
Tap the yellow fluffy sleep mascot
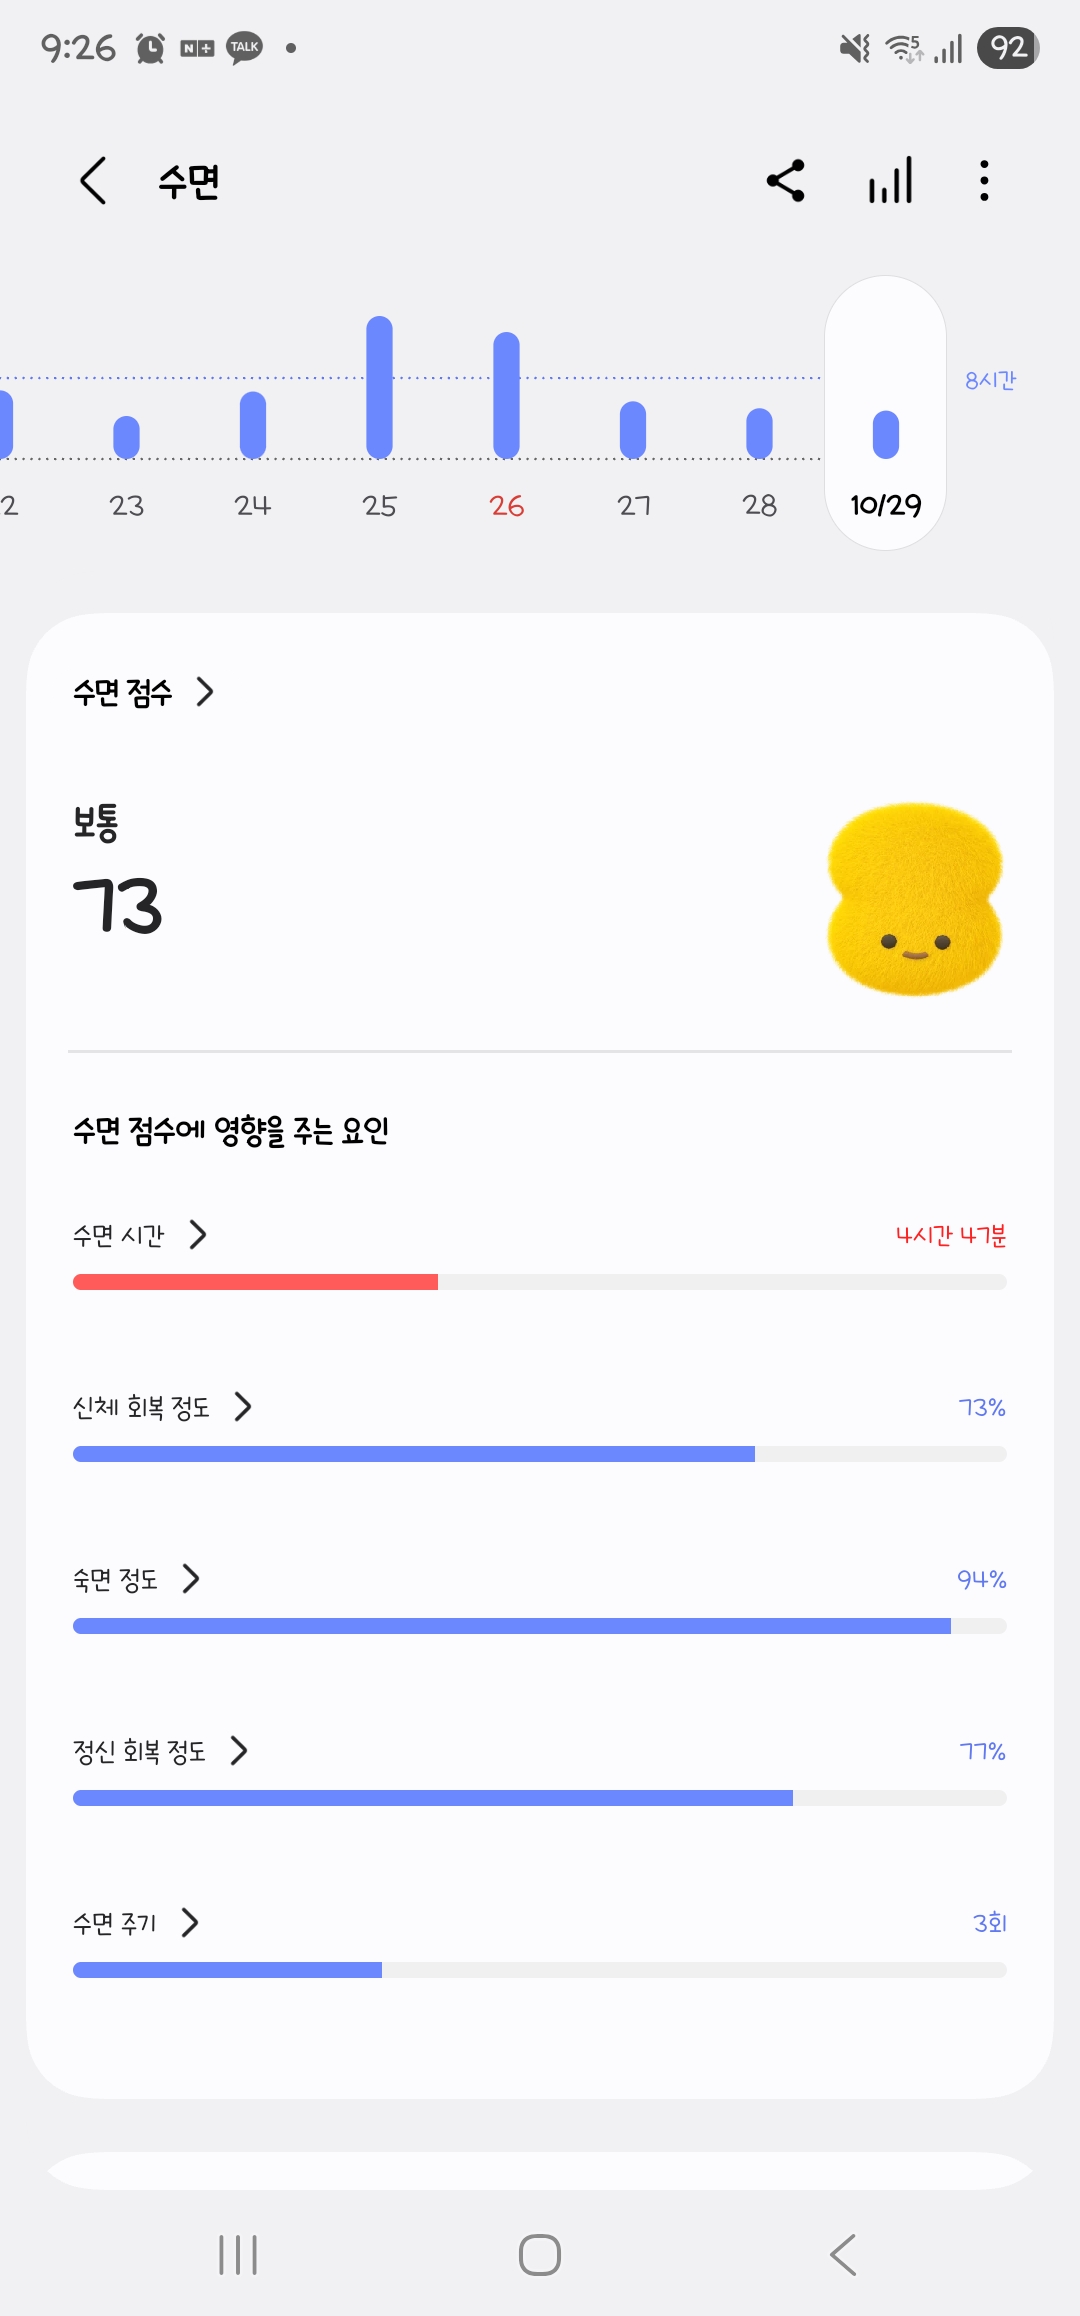[914, 898]
